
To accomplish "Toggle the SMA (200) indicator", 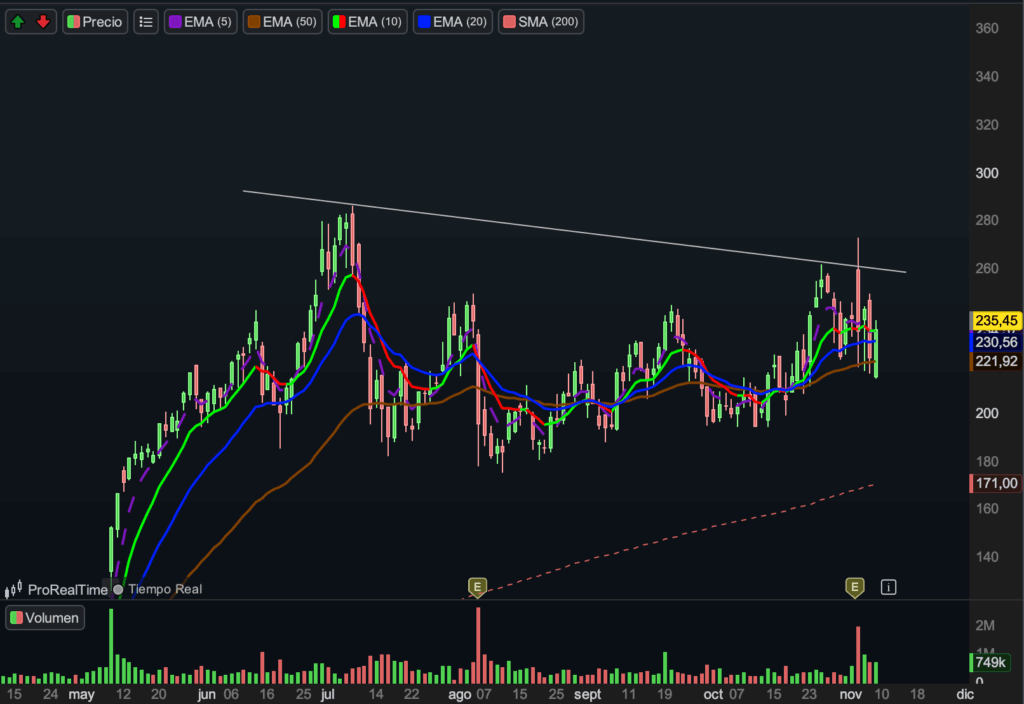I will (541, 22).
